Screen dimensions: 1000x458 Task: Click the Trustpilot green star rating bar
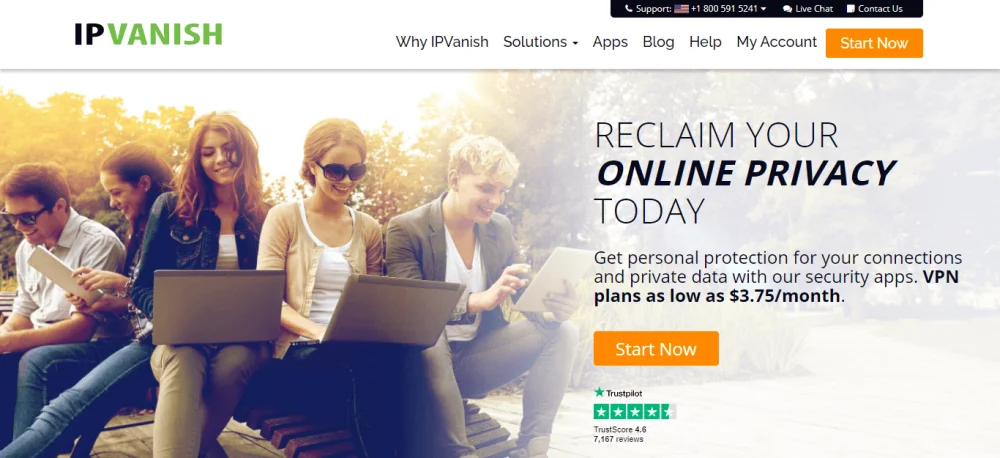[635, 411]
